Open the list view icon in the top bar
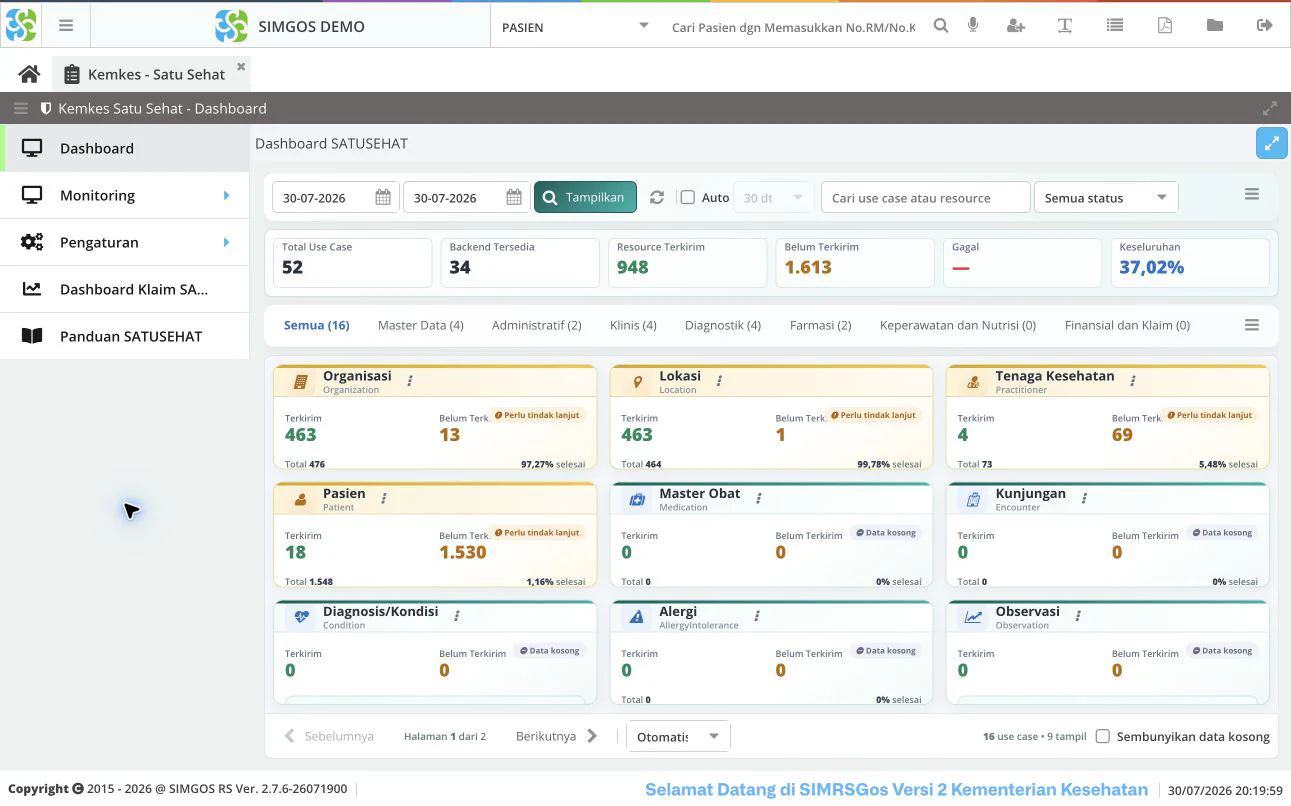 click(1115, 26)
